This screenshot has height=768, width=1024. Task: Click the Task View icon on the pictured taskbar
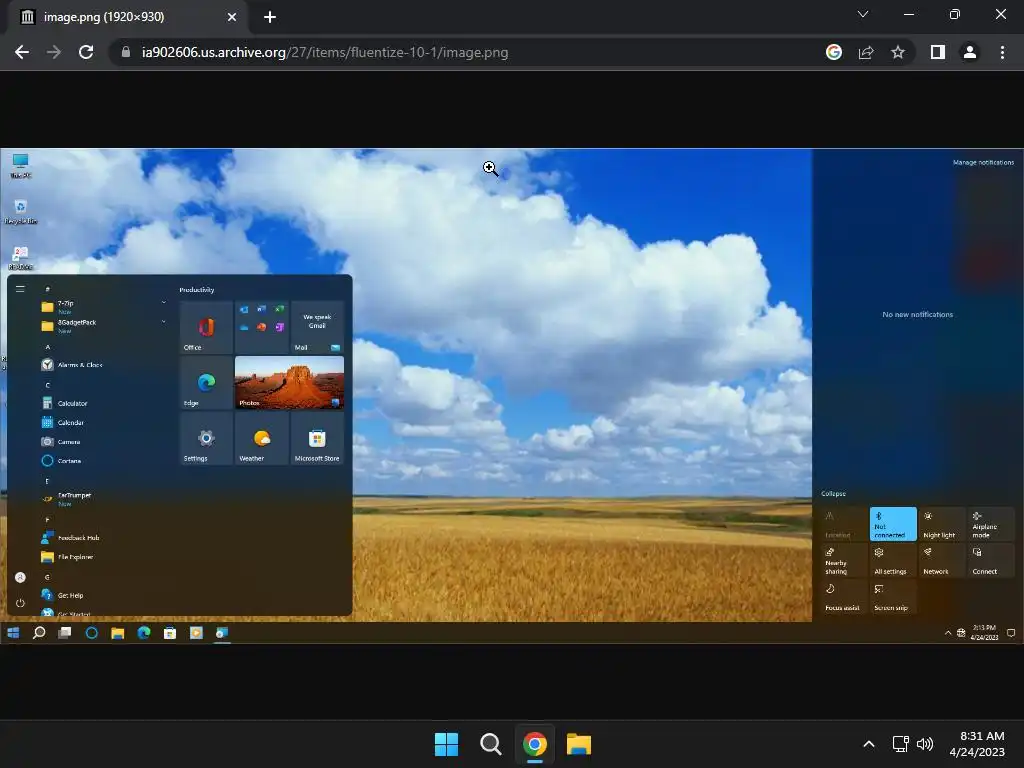[x=65, y=632]
